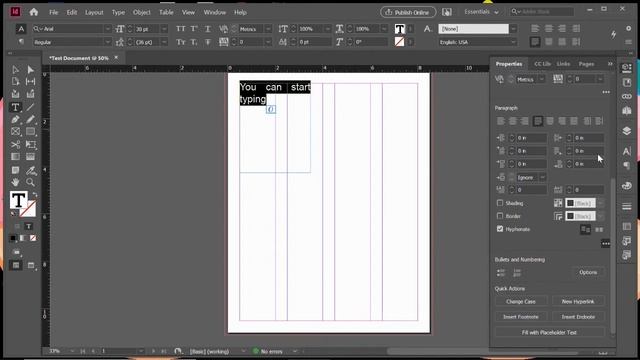Open the font size 30 pt dropdown
This screenshot has width=640, height=360.
point(164,29)
